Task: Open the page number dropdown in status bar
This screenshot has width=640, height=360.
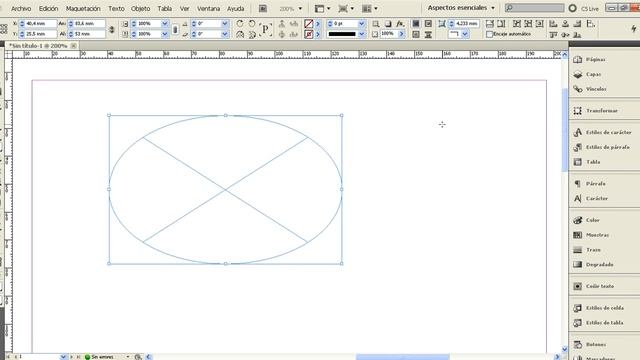Action: pos(63,357)
